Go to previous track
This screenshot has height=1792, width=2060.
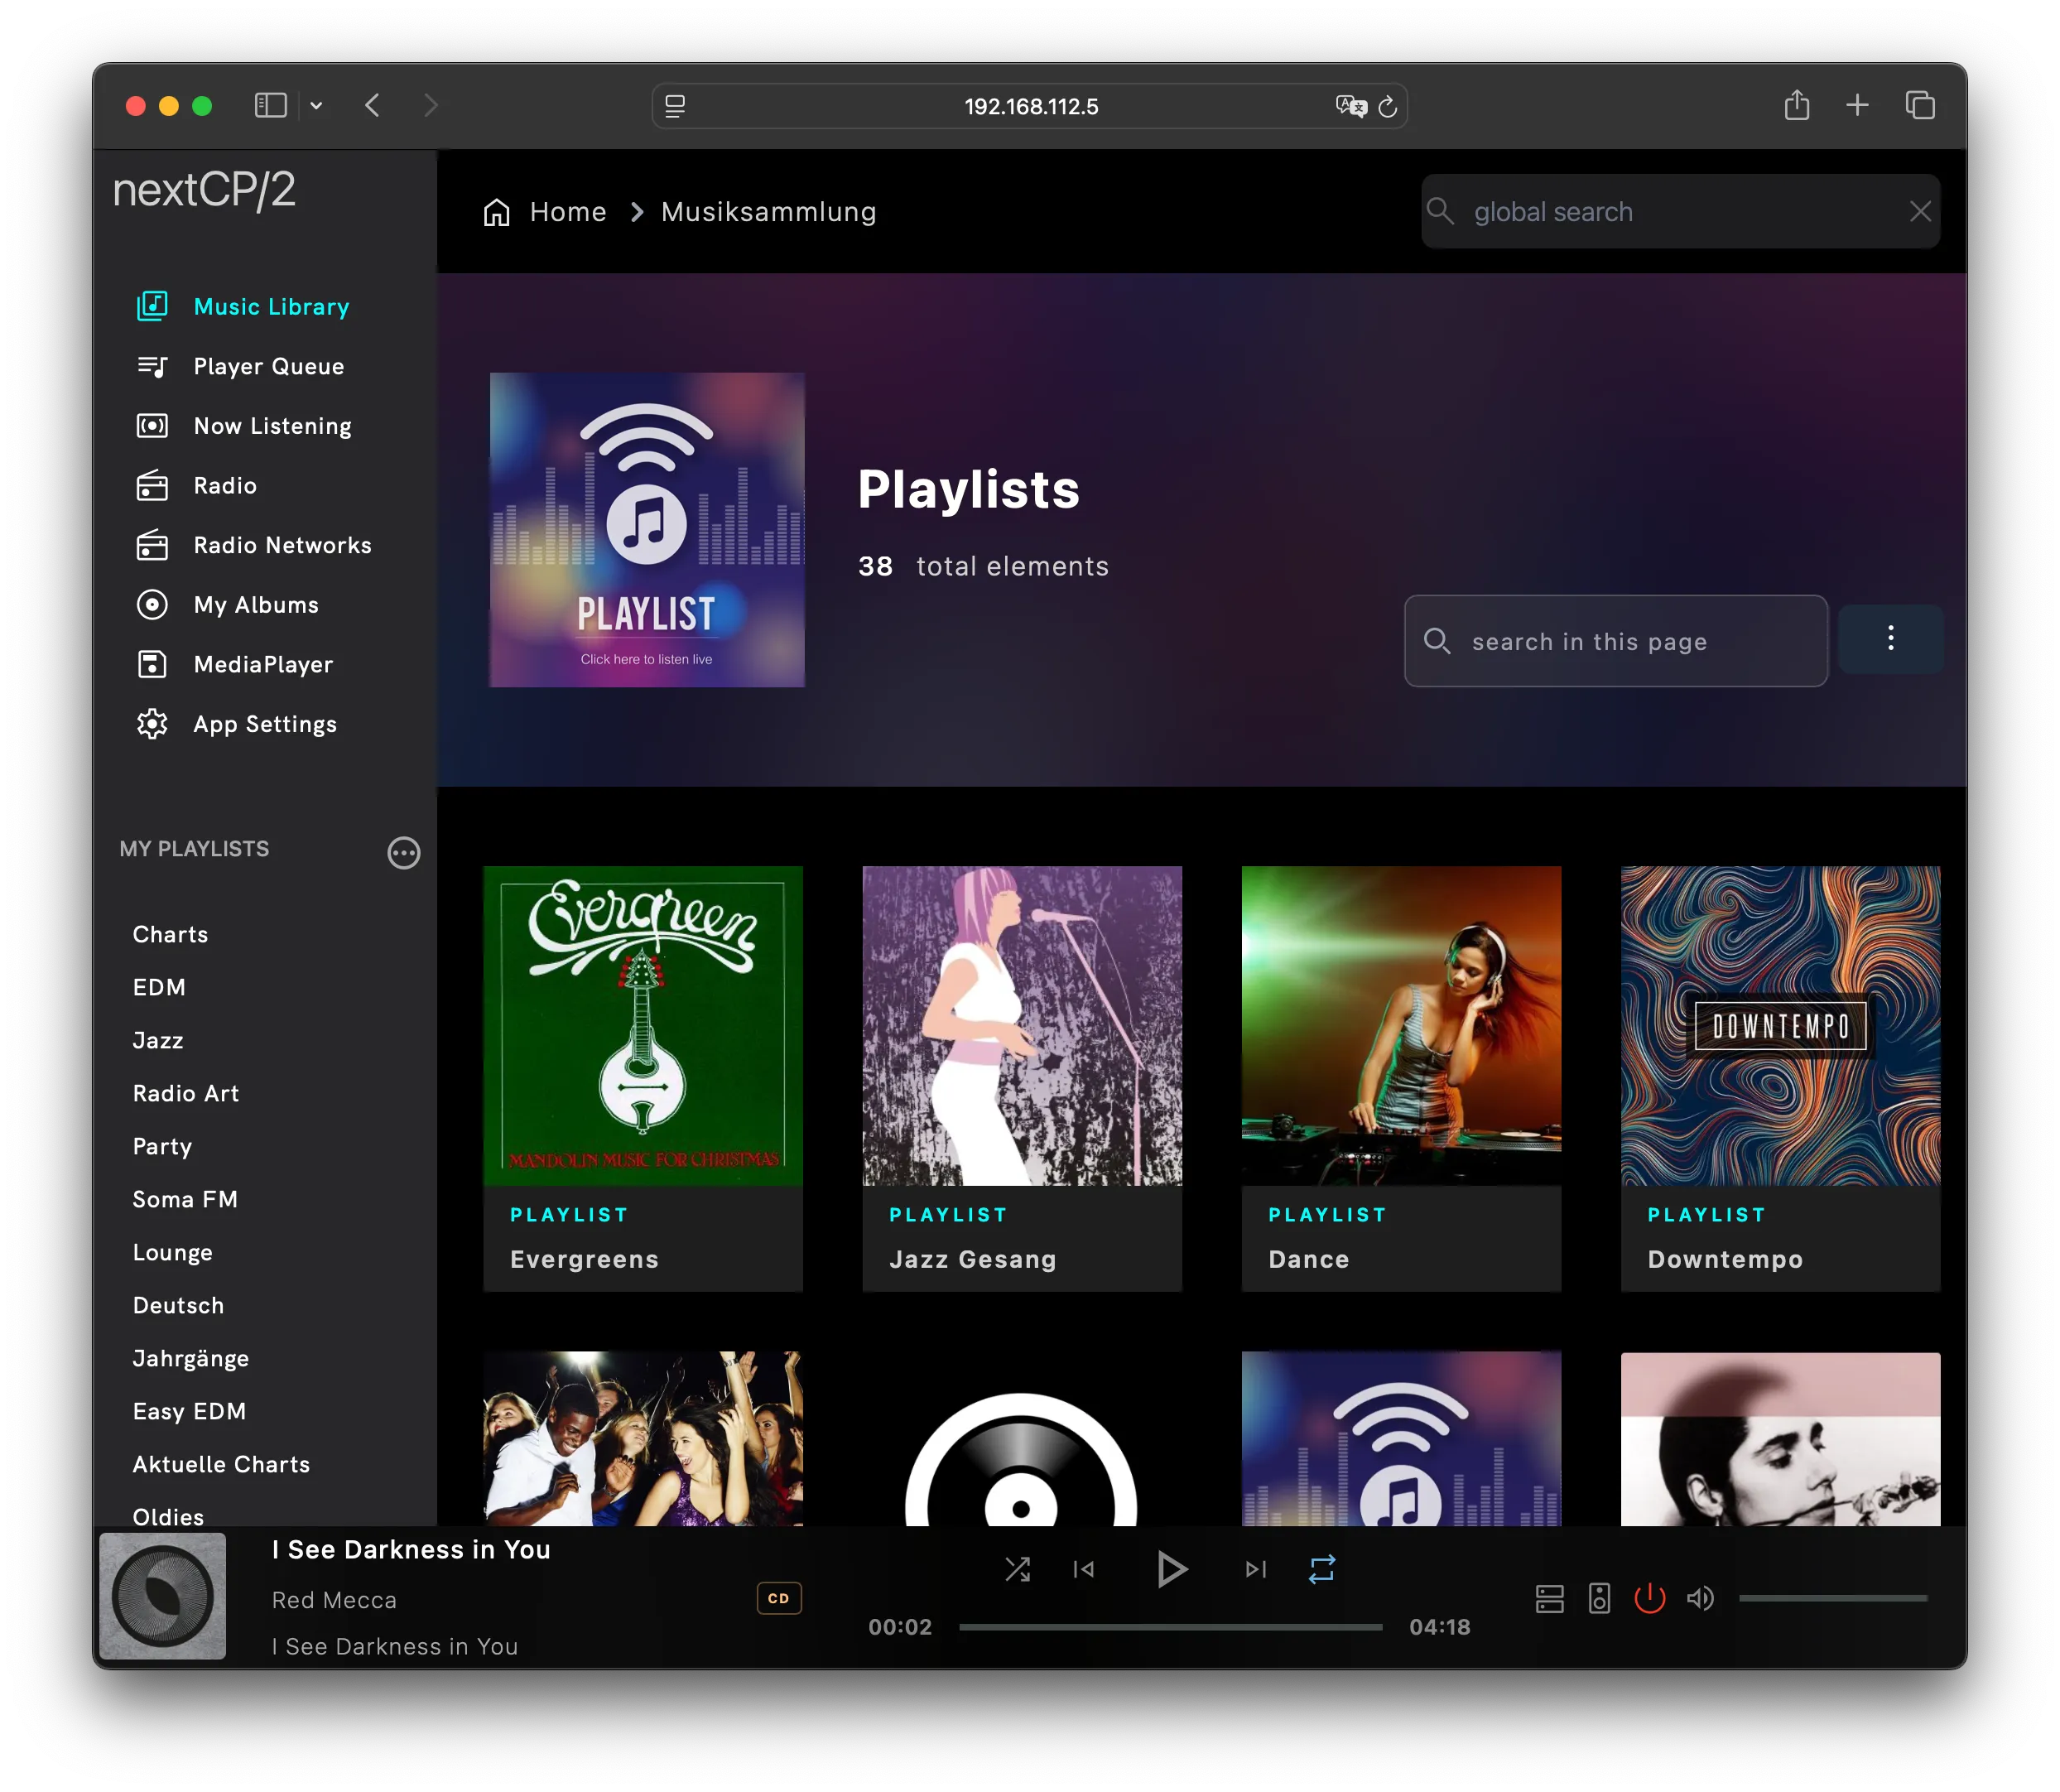point(1084,1569)
